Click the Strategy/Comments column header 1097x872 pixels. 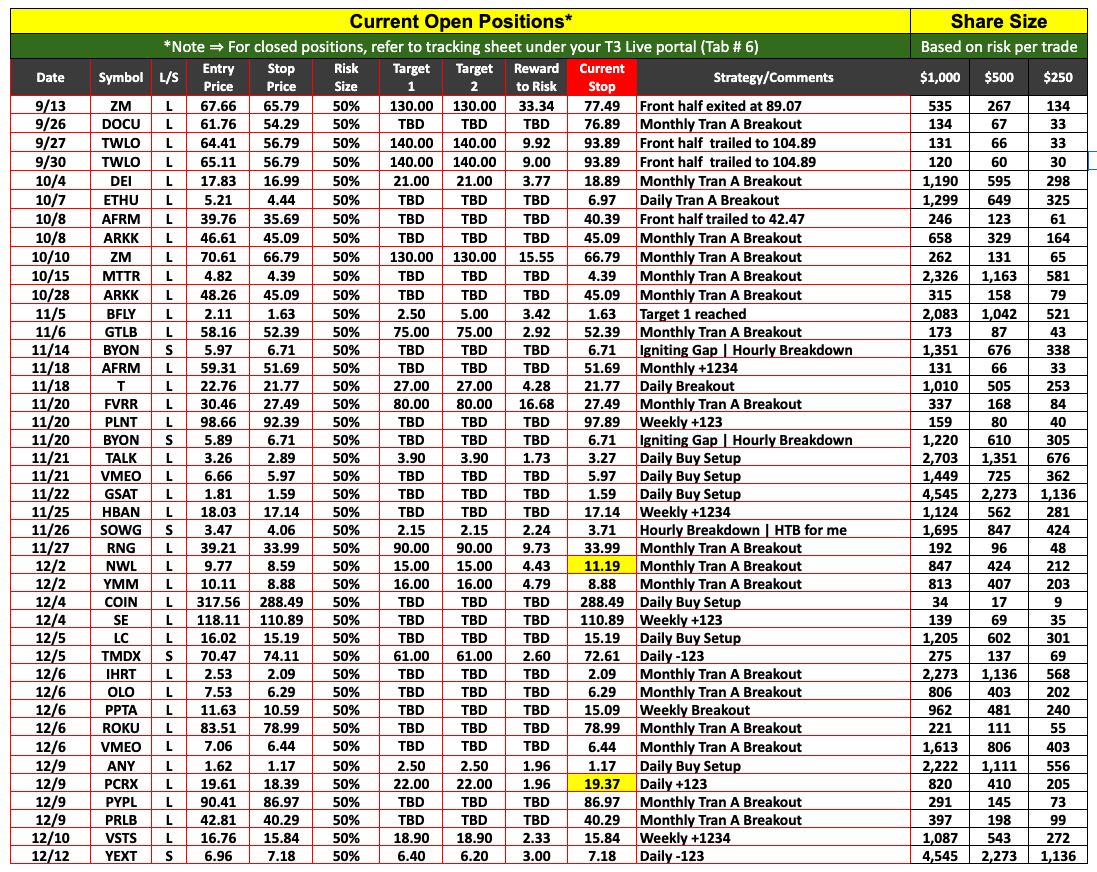tap(773, 77)
